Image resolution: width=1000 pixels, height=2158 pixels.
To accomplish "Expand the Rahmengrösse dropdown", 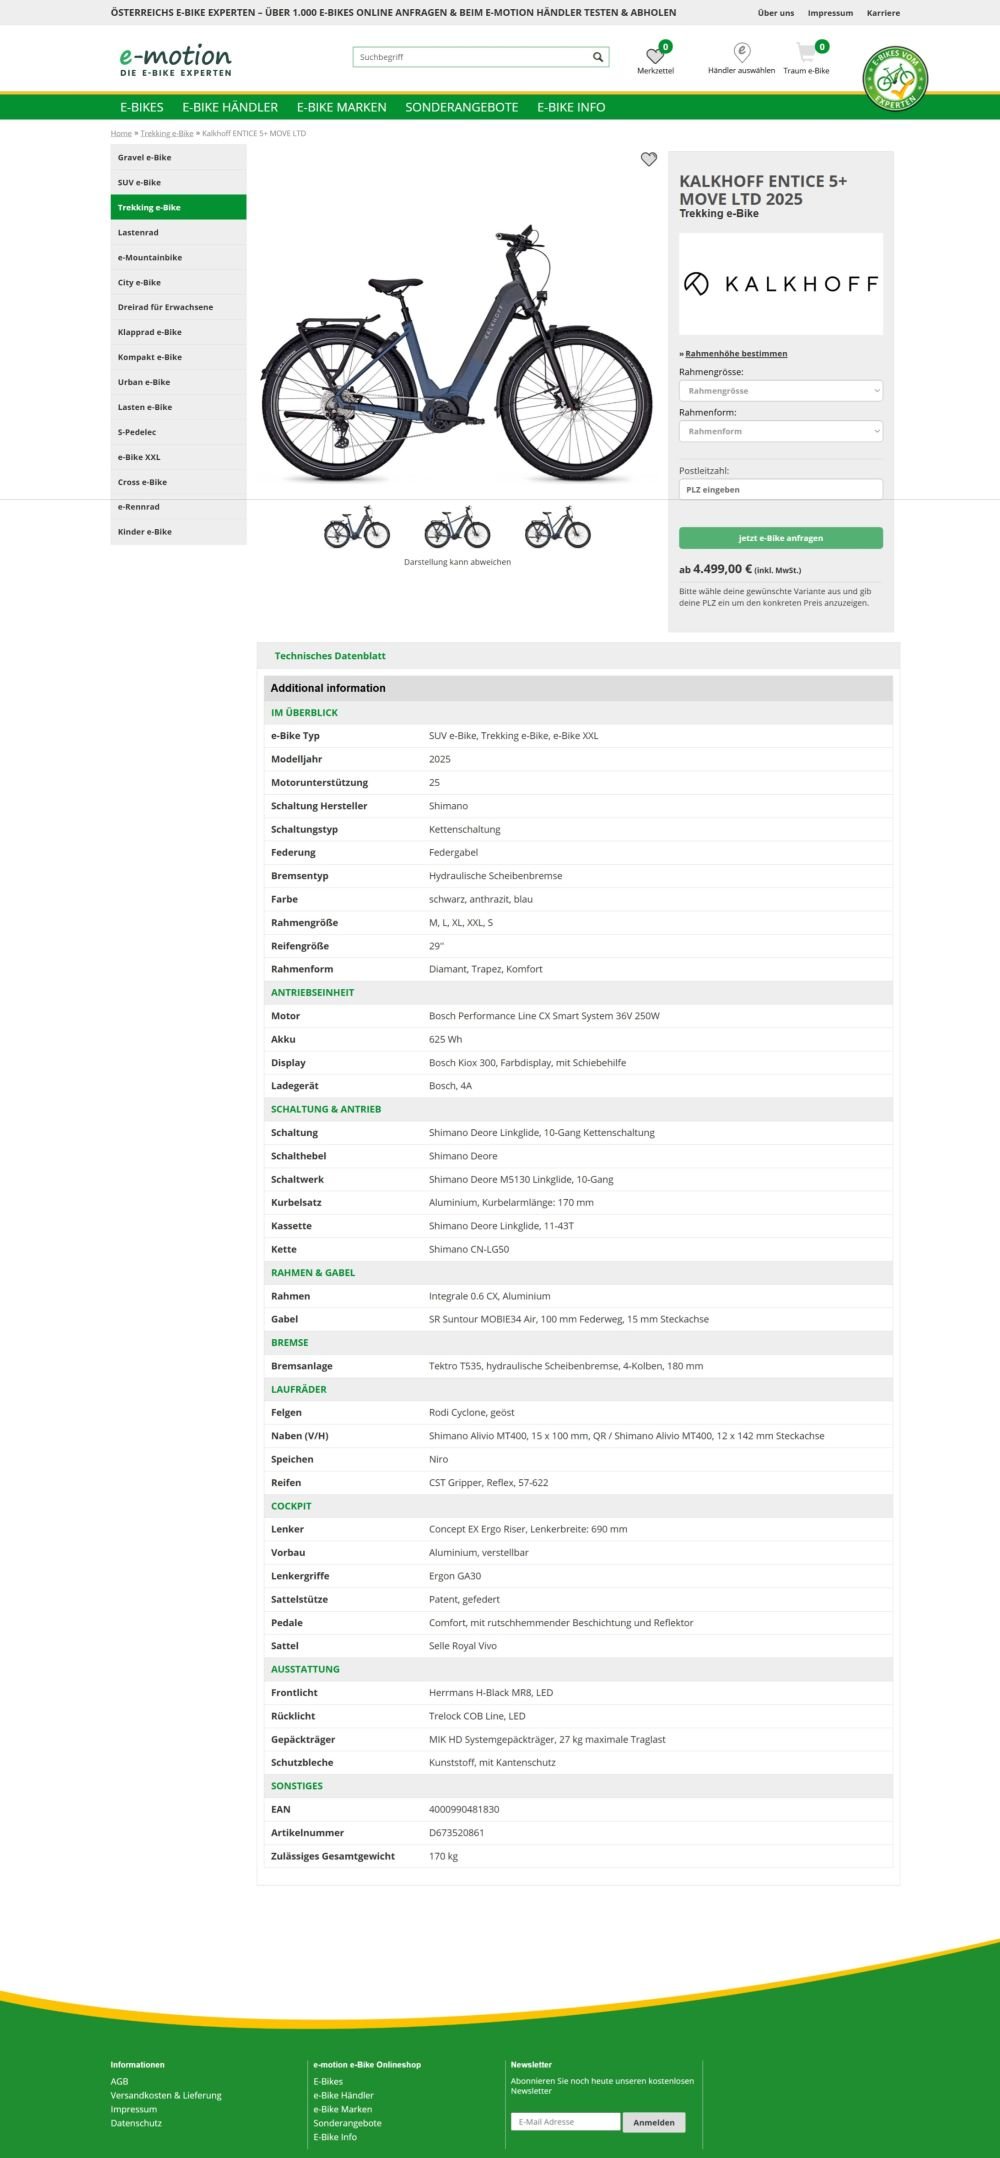I will 781,391.
